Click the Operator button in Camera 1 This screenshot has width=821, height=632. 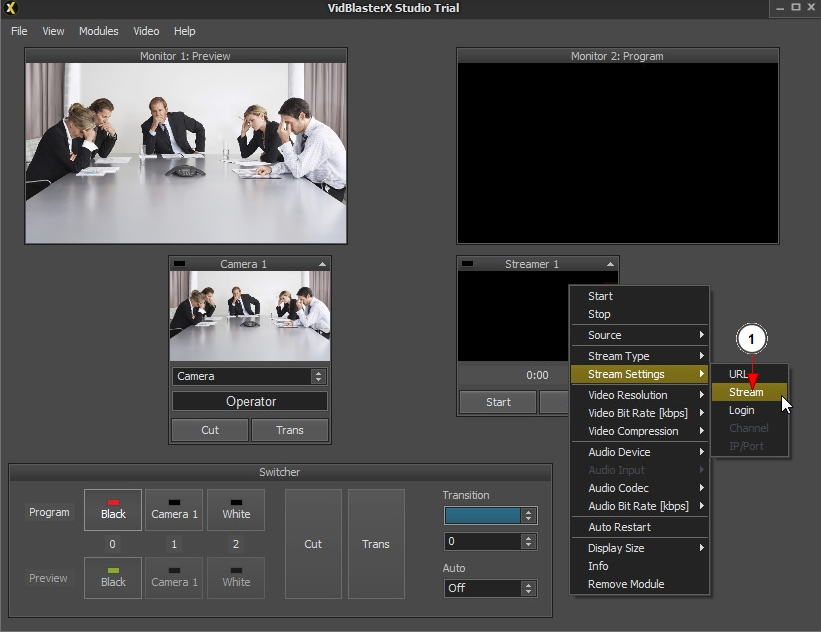click(x=250, y=402)
